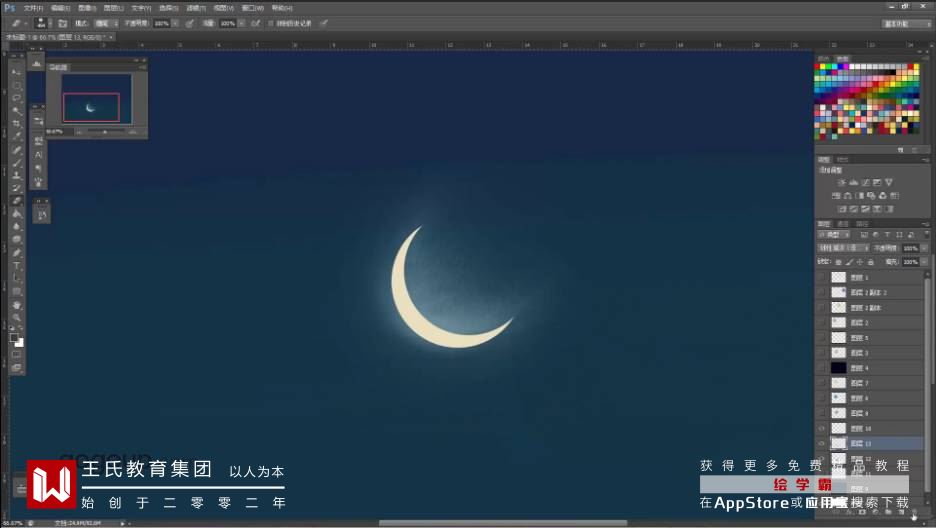936x528 pixels.
Task: Open the layer blend mode dropdown
Action: point(843,248)
